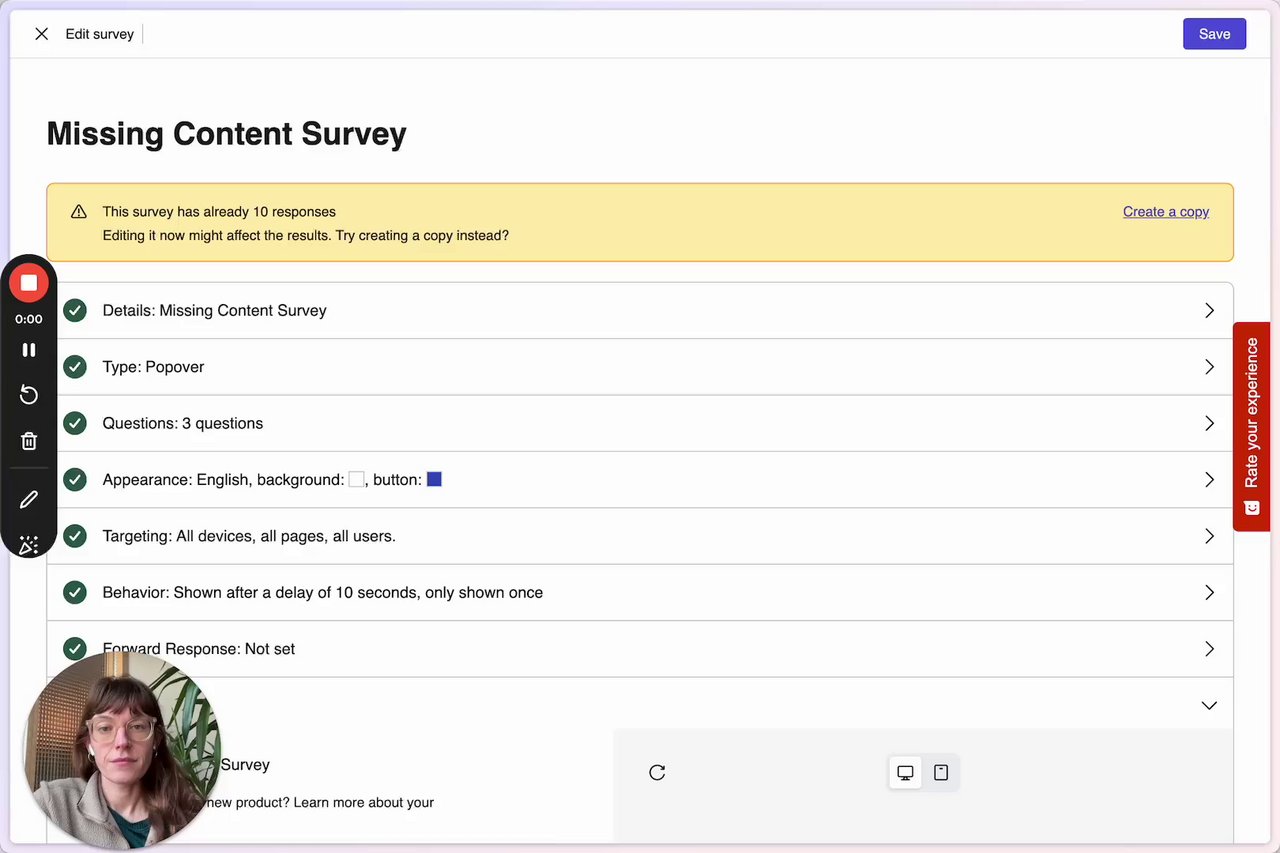This screenshot has height=853, width=1280.
Task: Open the Behavior section row
Action: tap(640, 593)
